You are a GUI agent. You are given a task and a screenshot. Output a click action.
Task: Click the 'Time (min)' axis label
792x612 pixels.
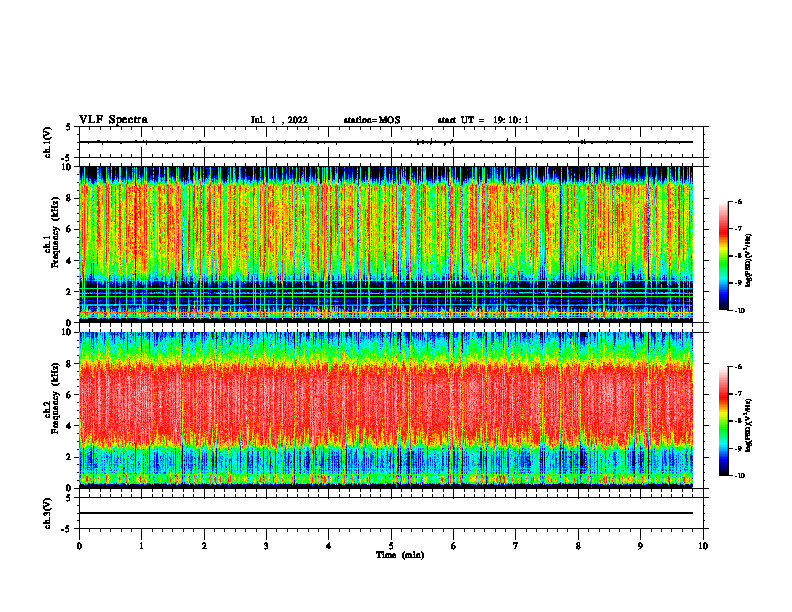(400, 555)
